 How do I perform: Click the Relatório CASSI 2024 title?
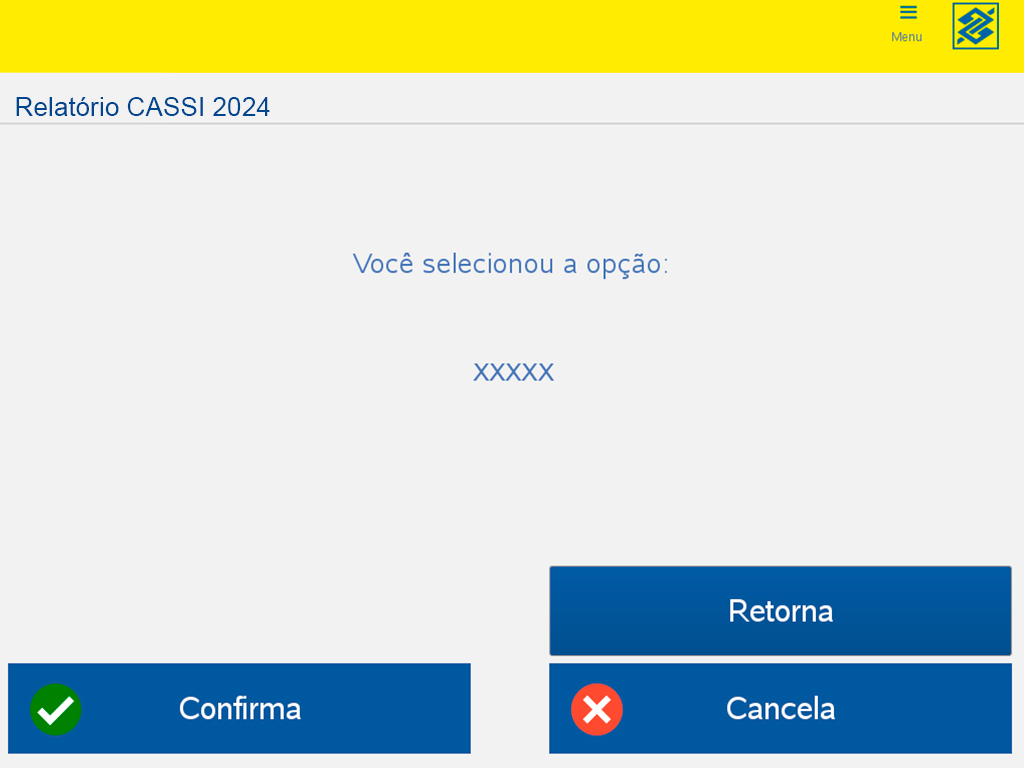[142, 107]
